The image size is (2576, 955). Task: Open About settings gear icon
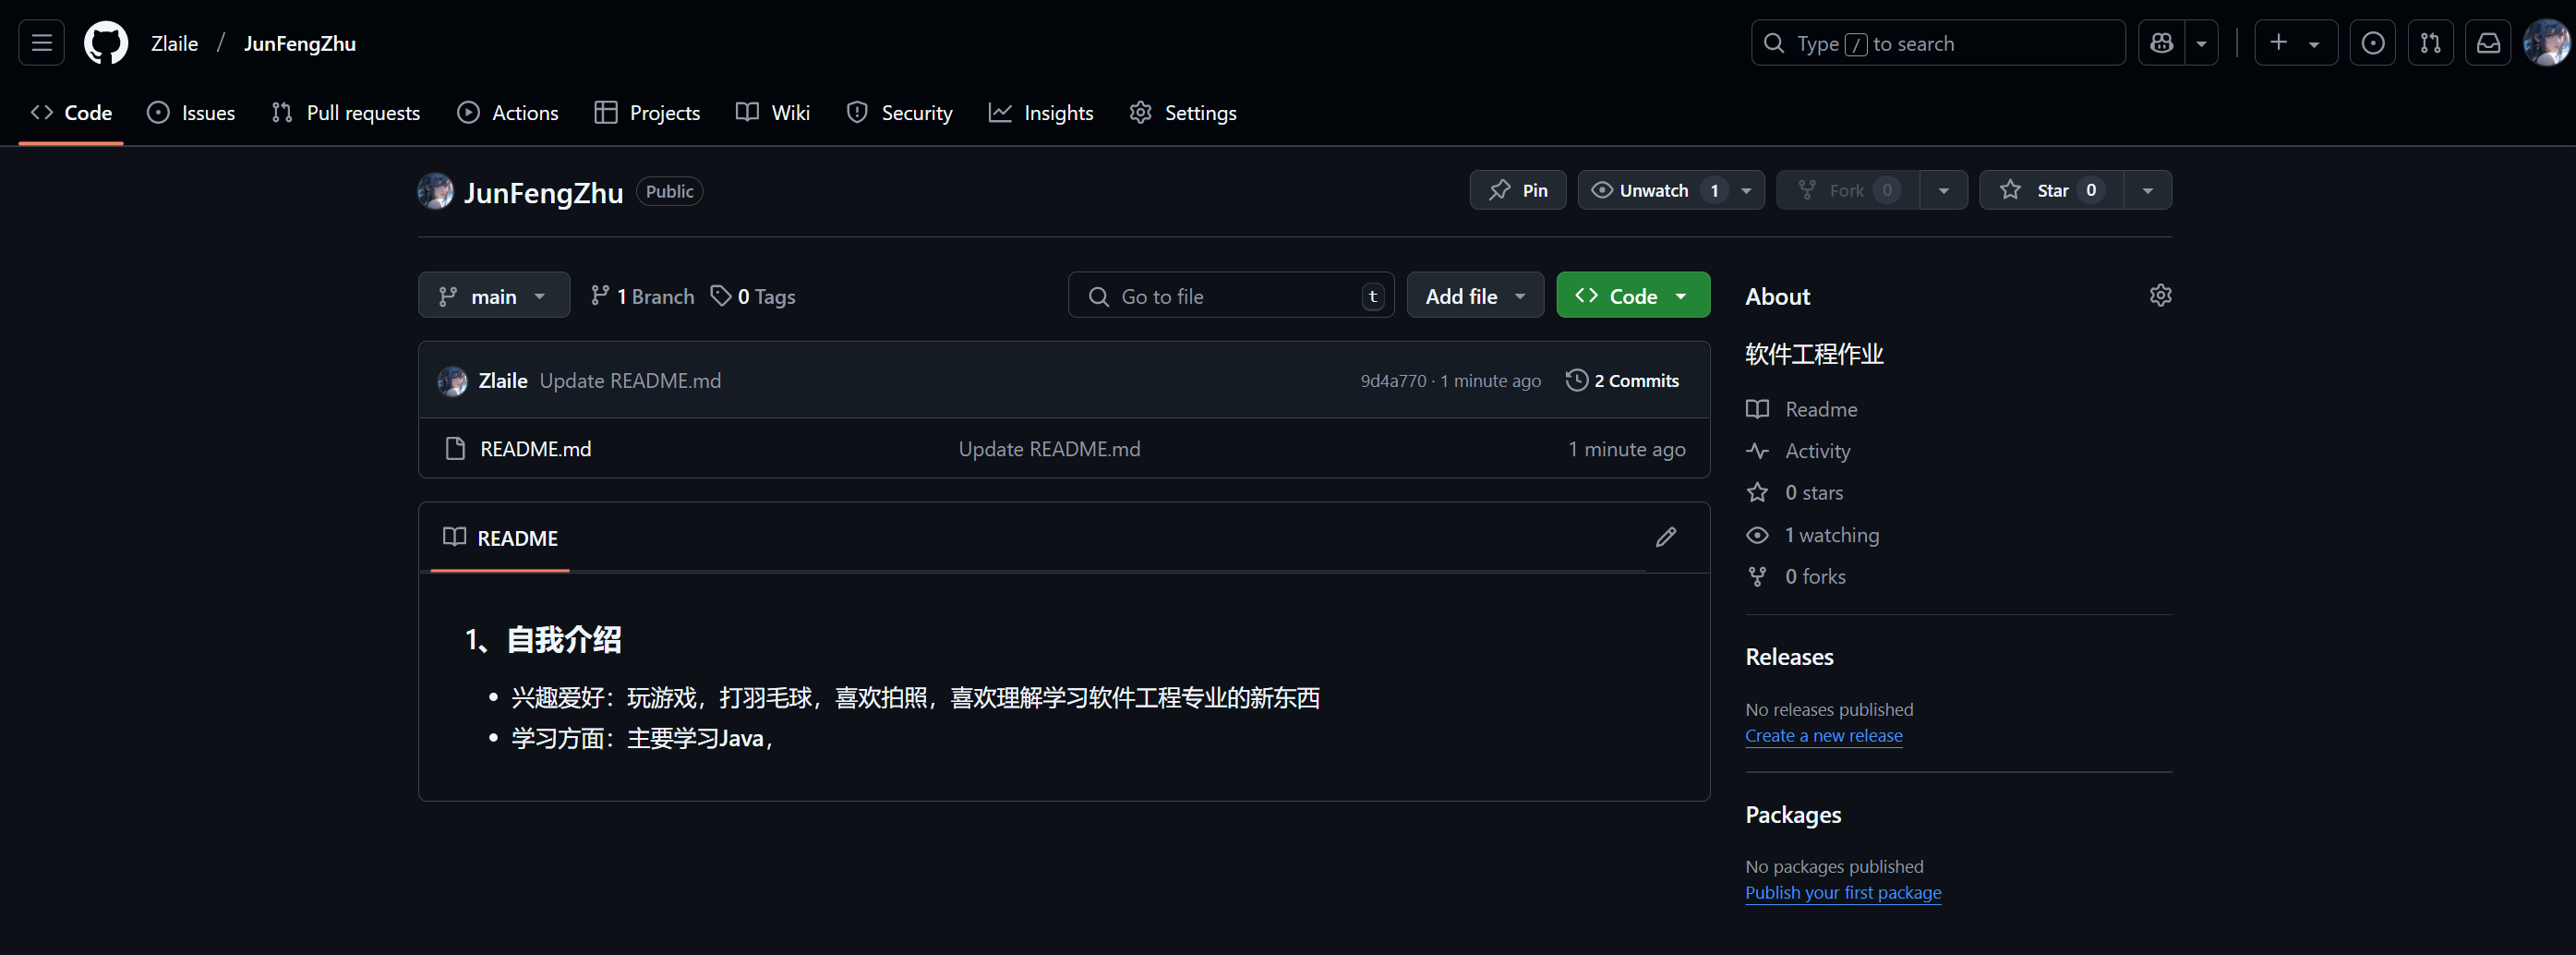click(2160, 295)
